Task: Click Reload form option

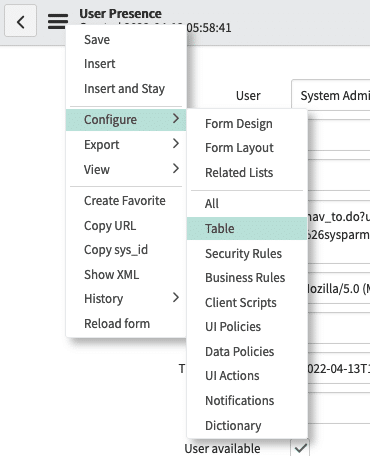Action: pos(126,324)
